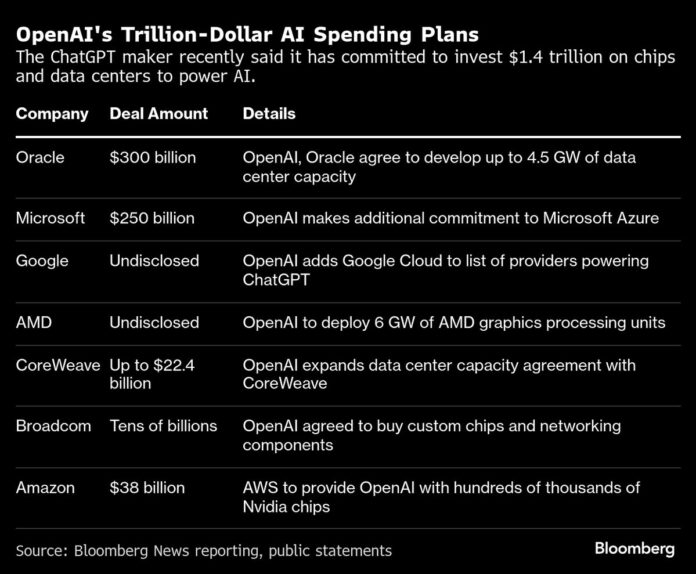Screen dimensions: 696x574
Task: Click the Oracle company name
Action: pos(41,157)
